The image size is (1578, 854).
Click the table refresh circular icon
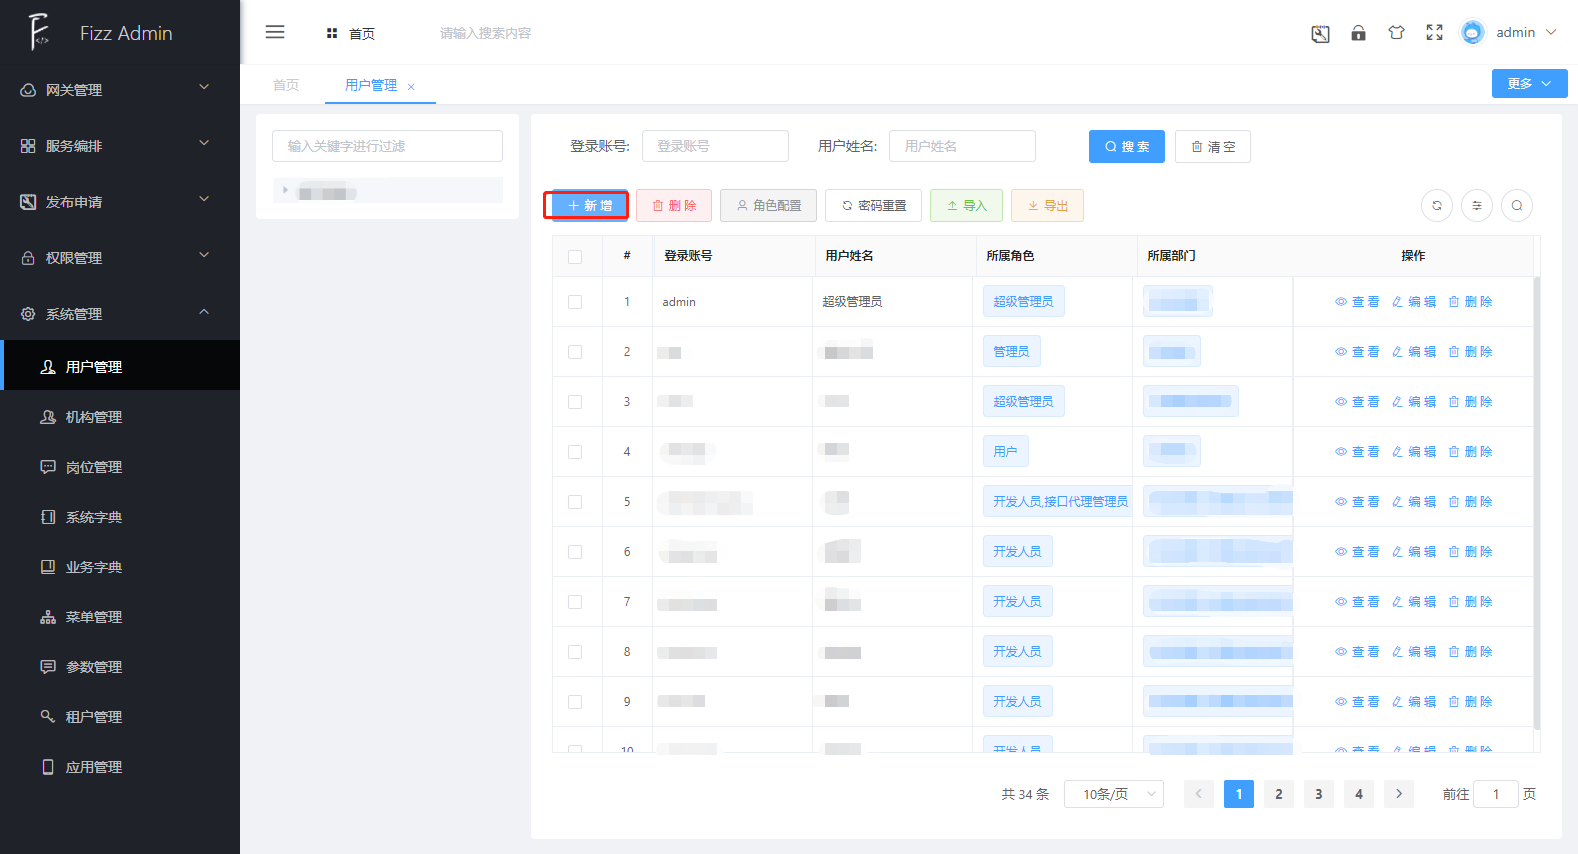(1437, 205)
